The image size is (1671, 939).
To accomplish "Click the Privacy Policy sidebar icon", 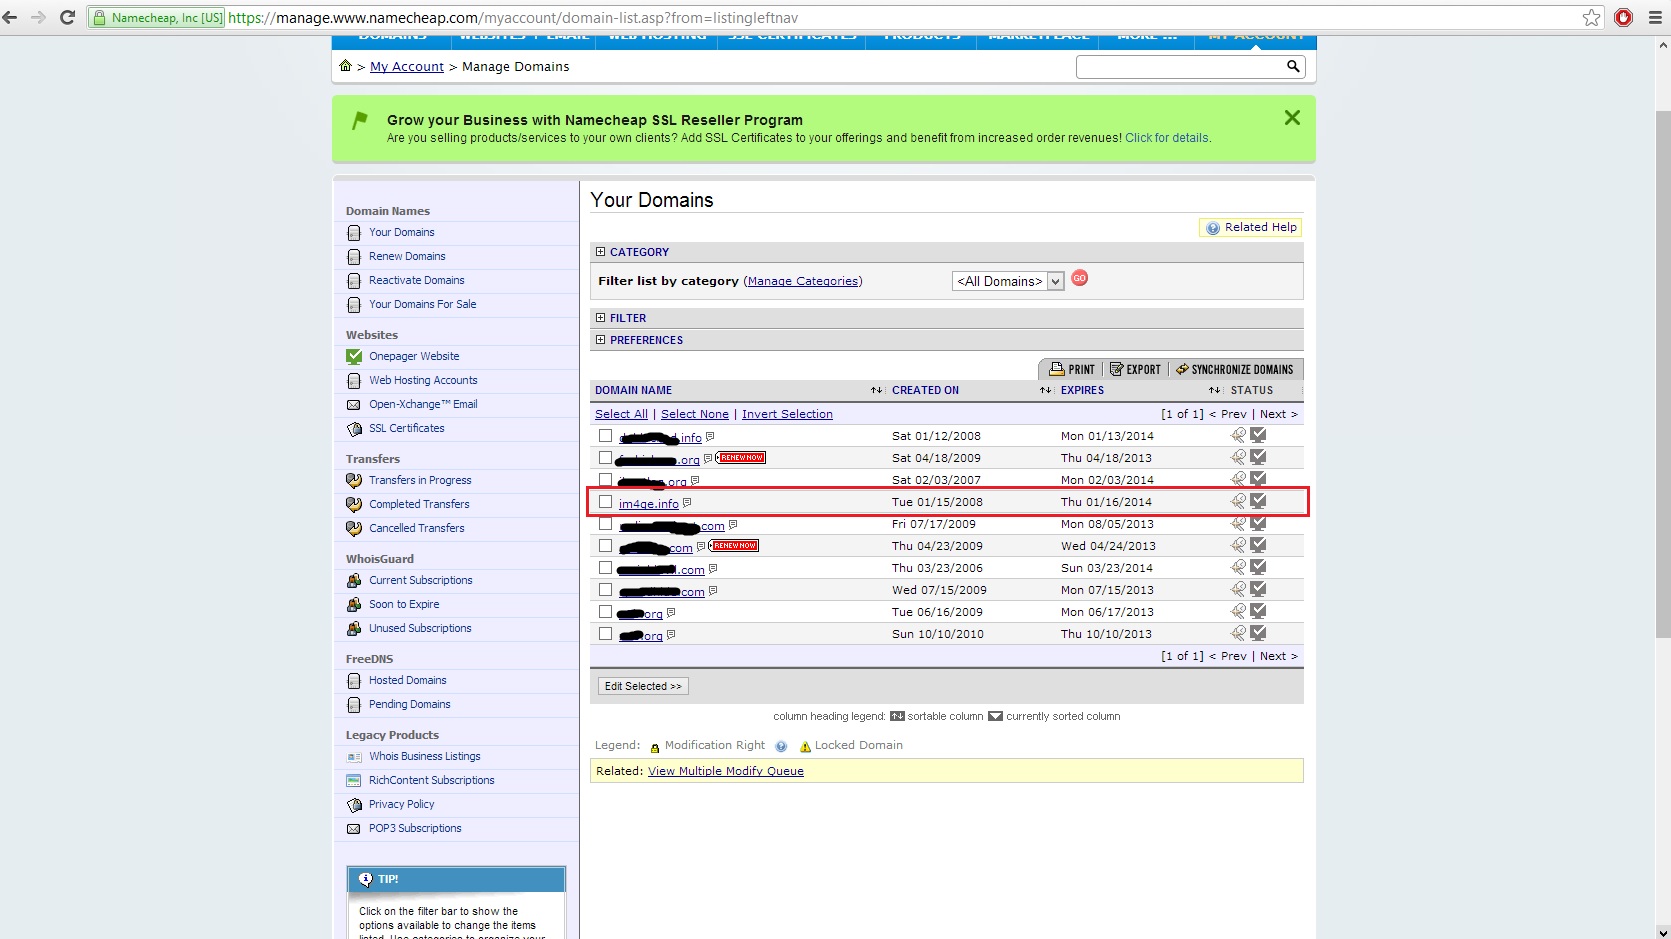I will coord(354,804).
